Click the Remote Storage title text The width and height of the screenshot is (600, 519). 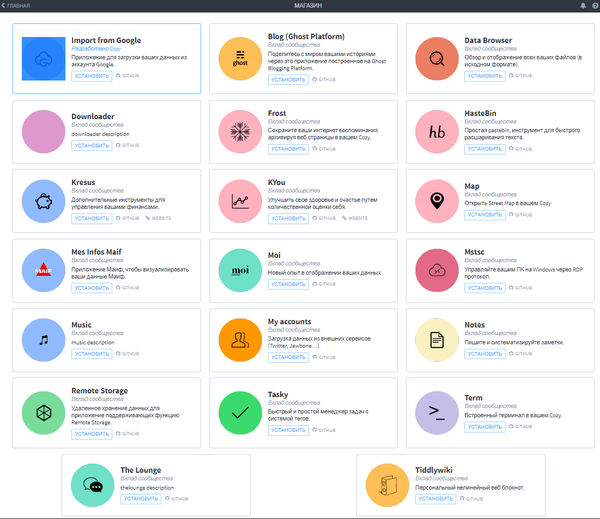99,391
